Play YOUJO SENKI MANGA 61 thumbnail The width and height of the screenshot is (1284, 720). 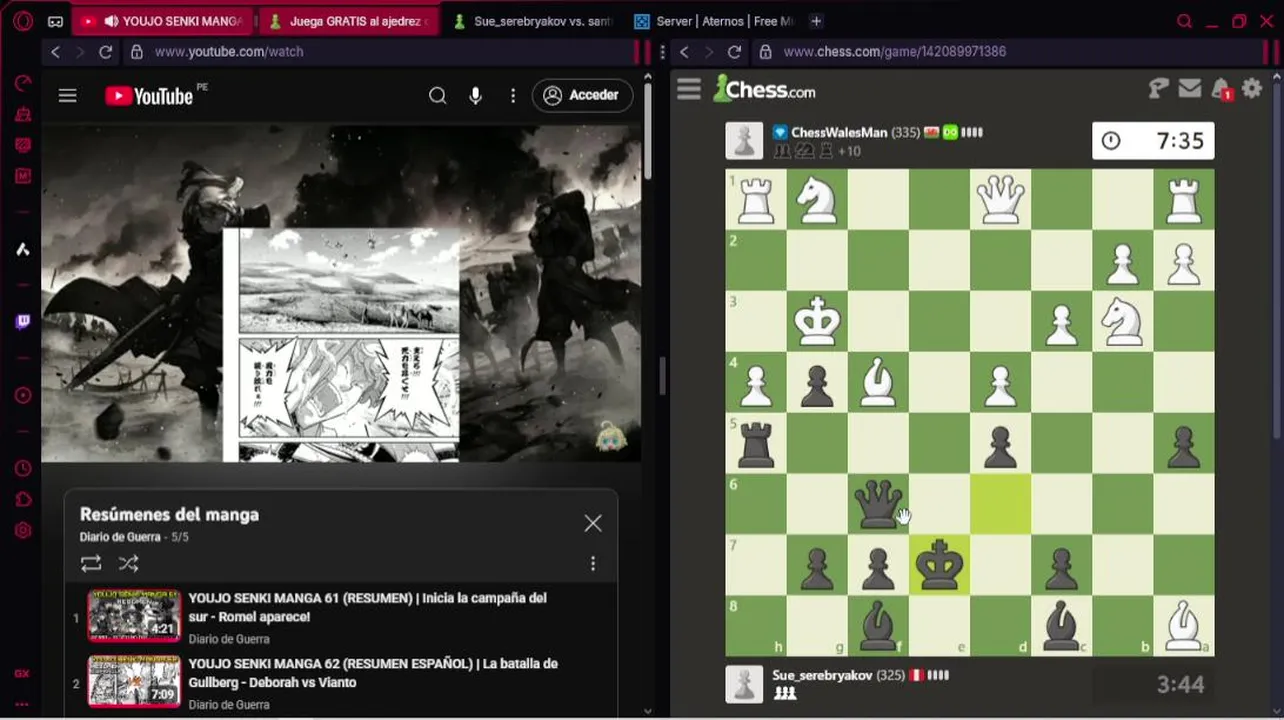(x=134, y=615)
